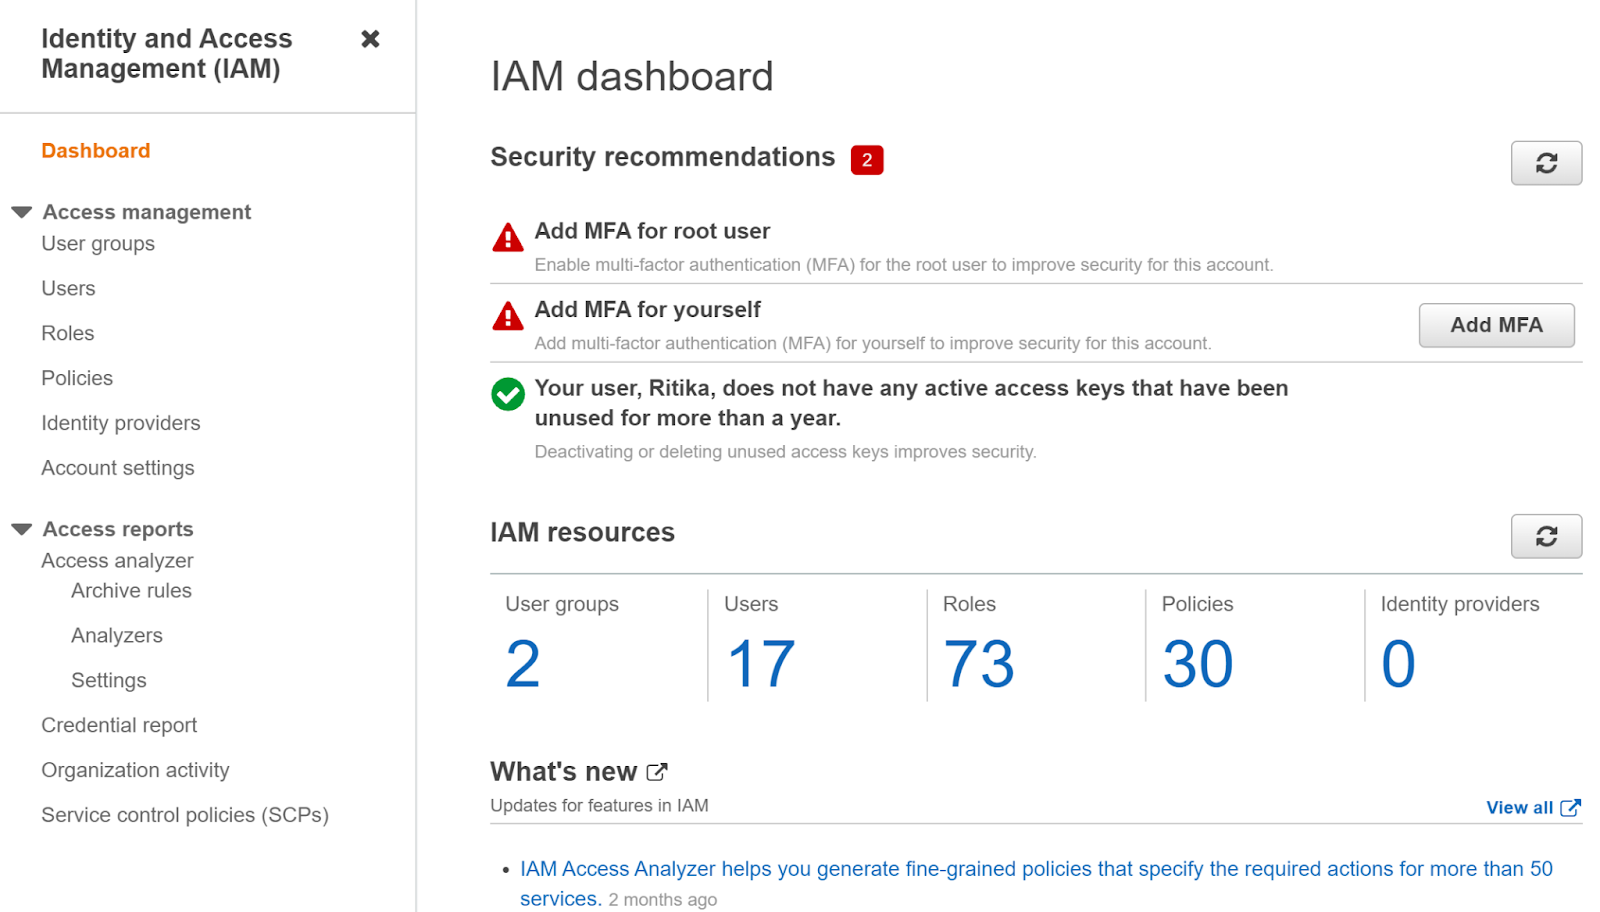Refresh the IAM resources section

click(1545, 537)
